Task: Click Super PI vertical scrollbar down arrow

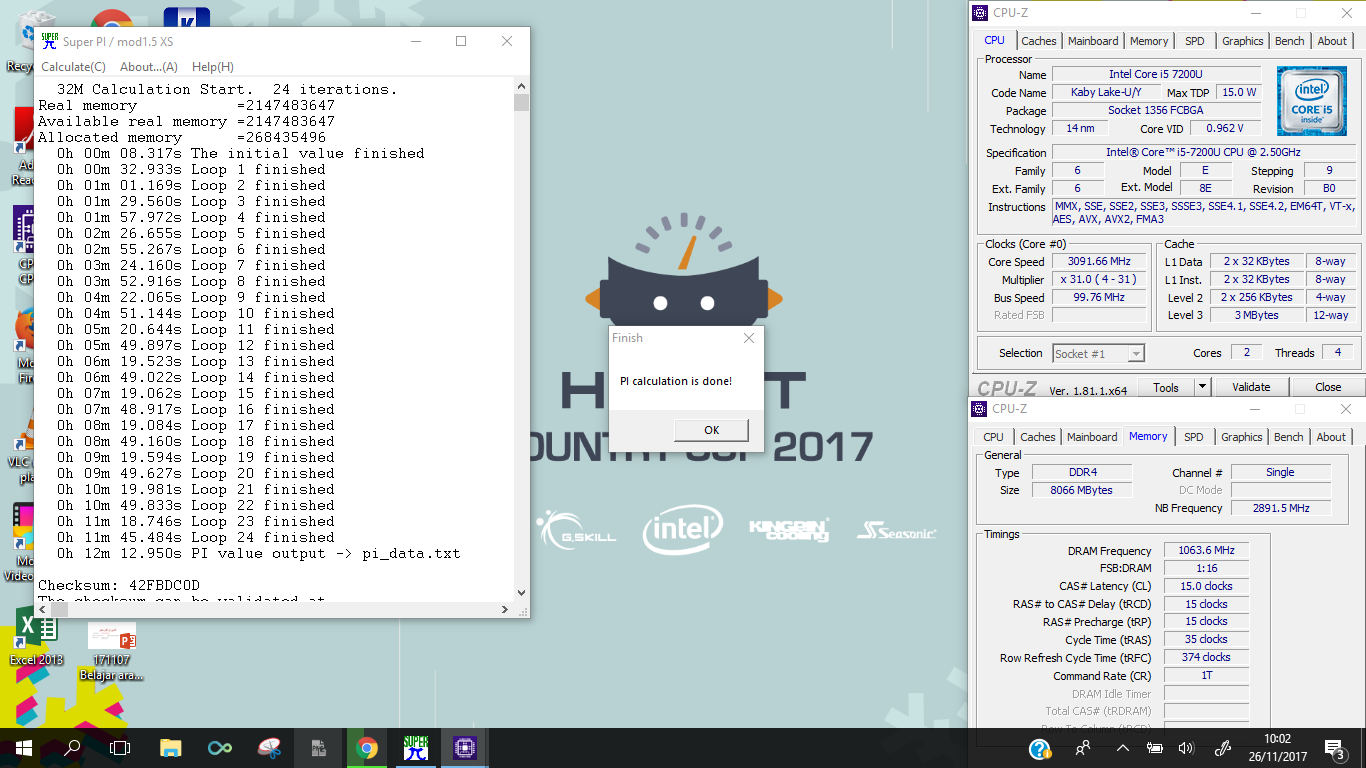Action: pyautogui.click(x=521, y=593)
